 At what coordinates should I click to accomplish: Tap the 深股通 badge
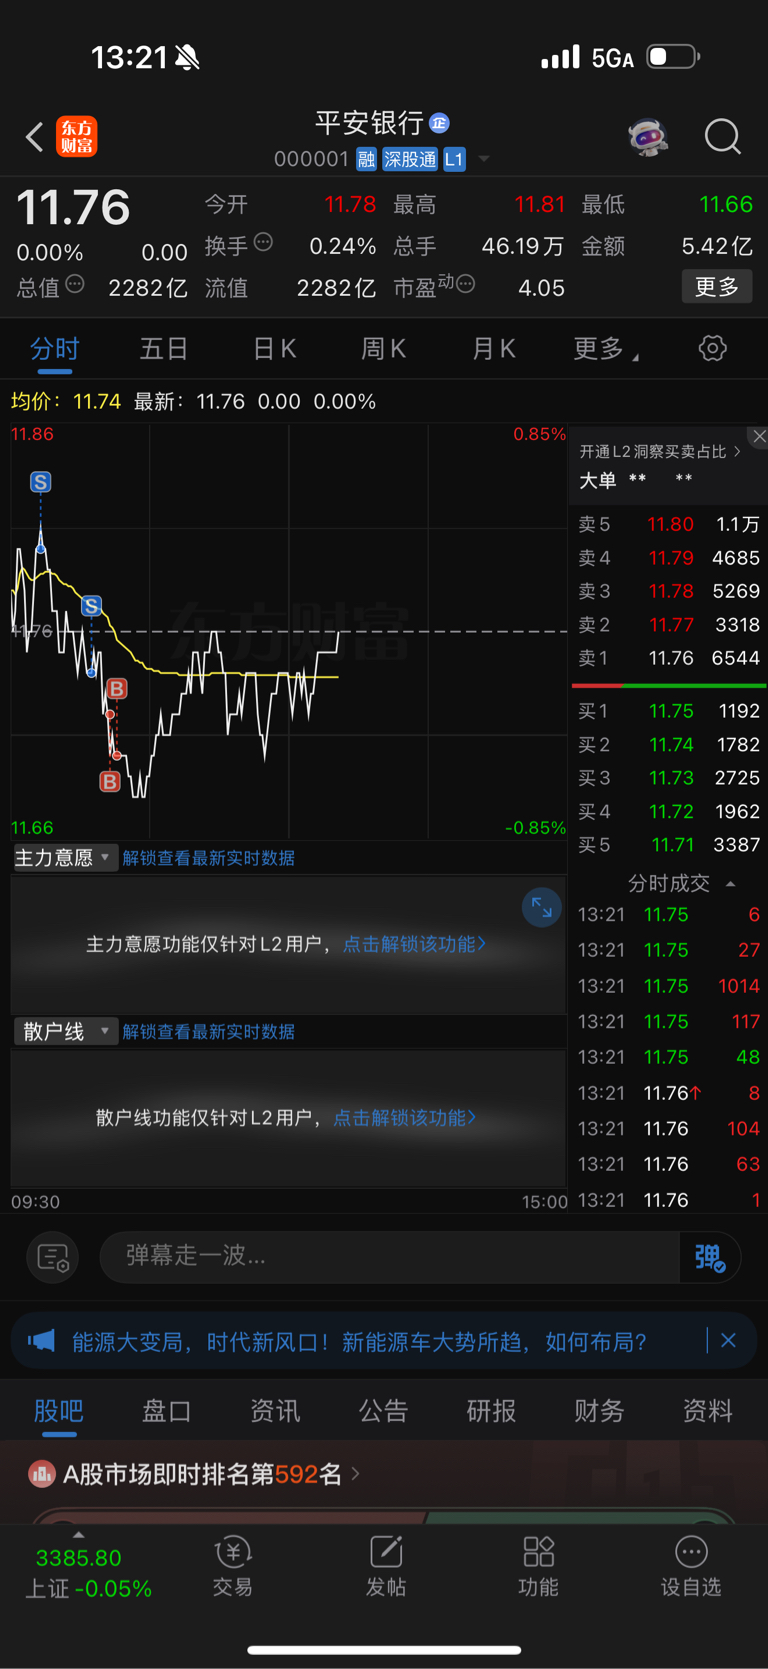(x=410, y=159)
